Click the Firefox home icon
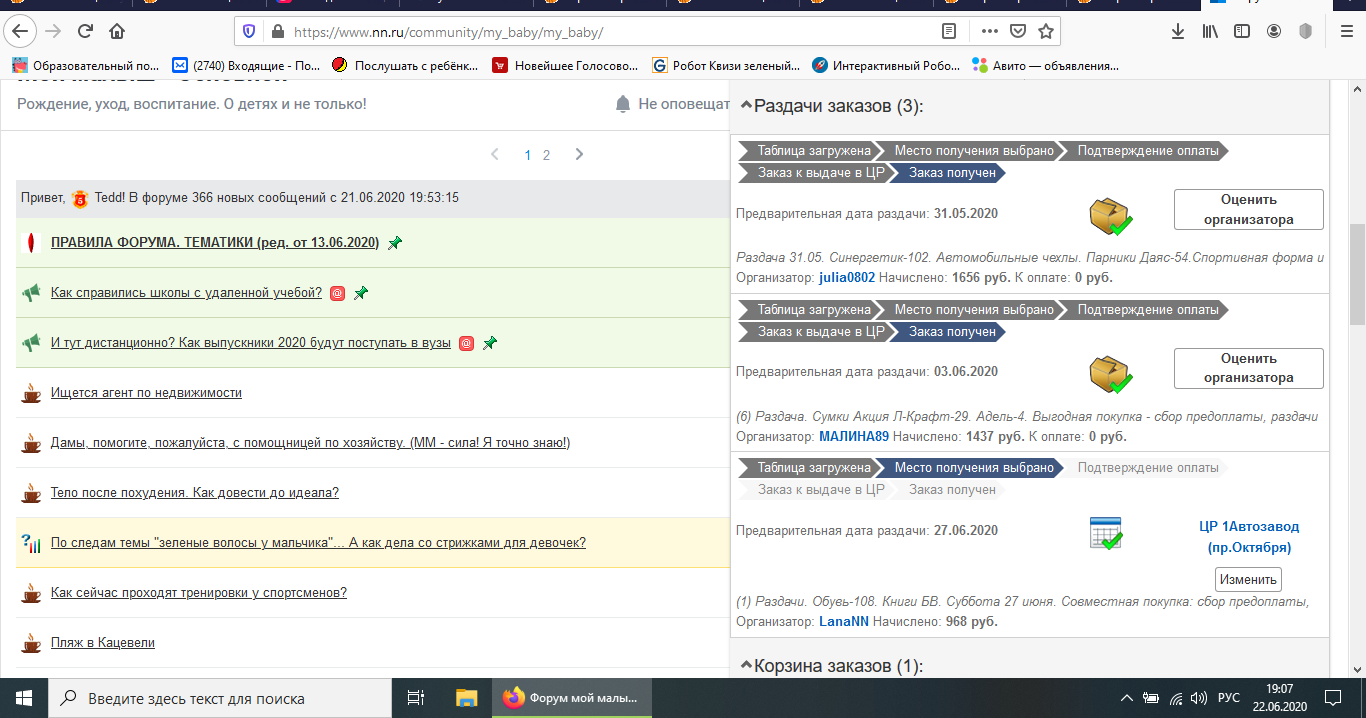The height and width of the screenshot is (718, 1366). (117, 31)
